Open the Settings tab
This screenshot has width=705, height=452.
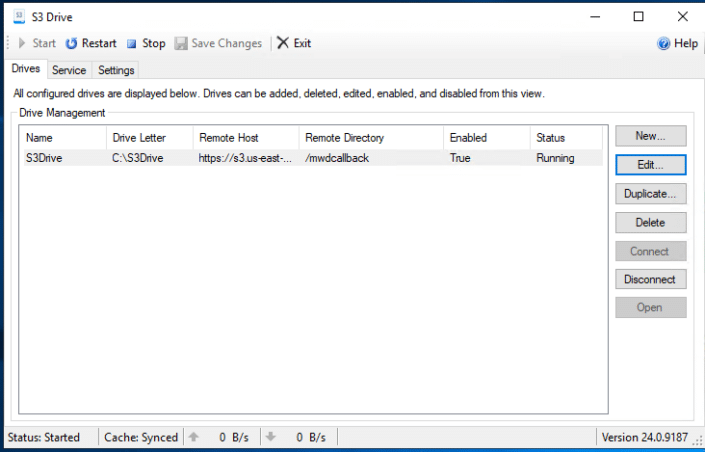pos(116,70)
